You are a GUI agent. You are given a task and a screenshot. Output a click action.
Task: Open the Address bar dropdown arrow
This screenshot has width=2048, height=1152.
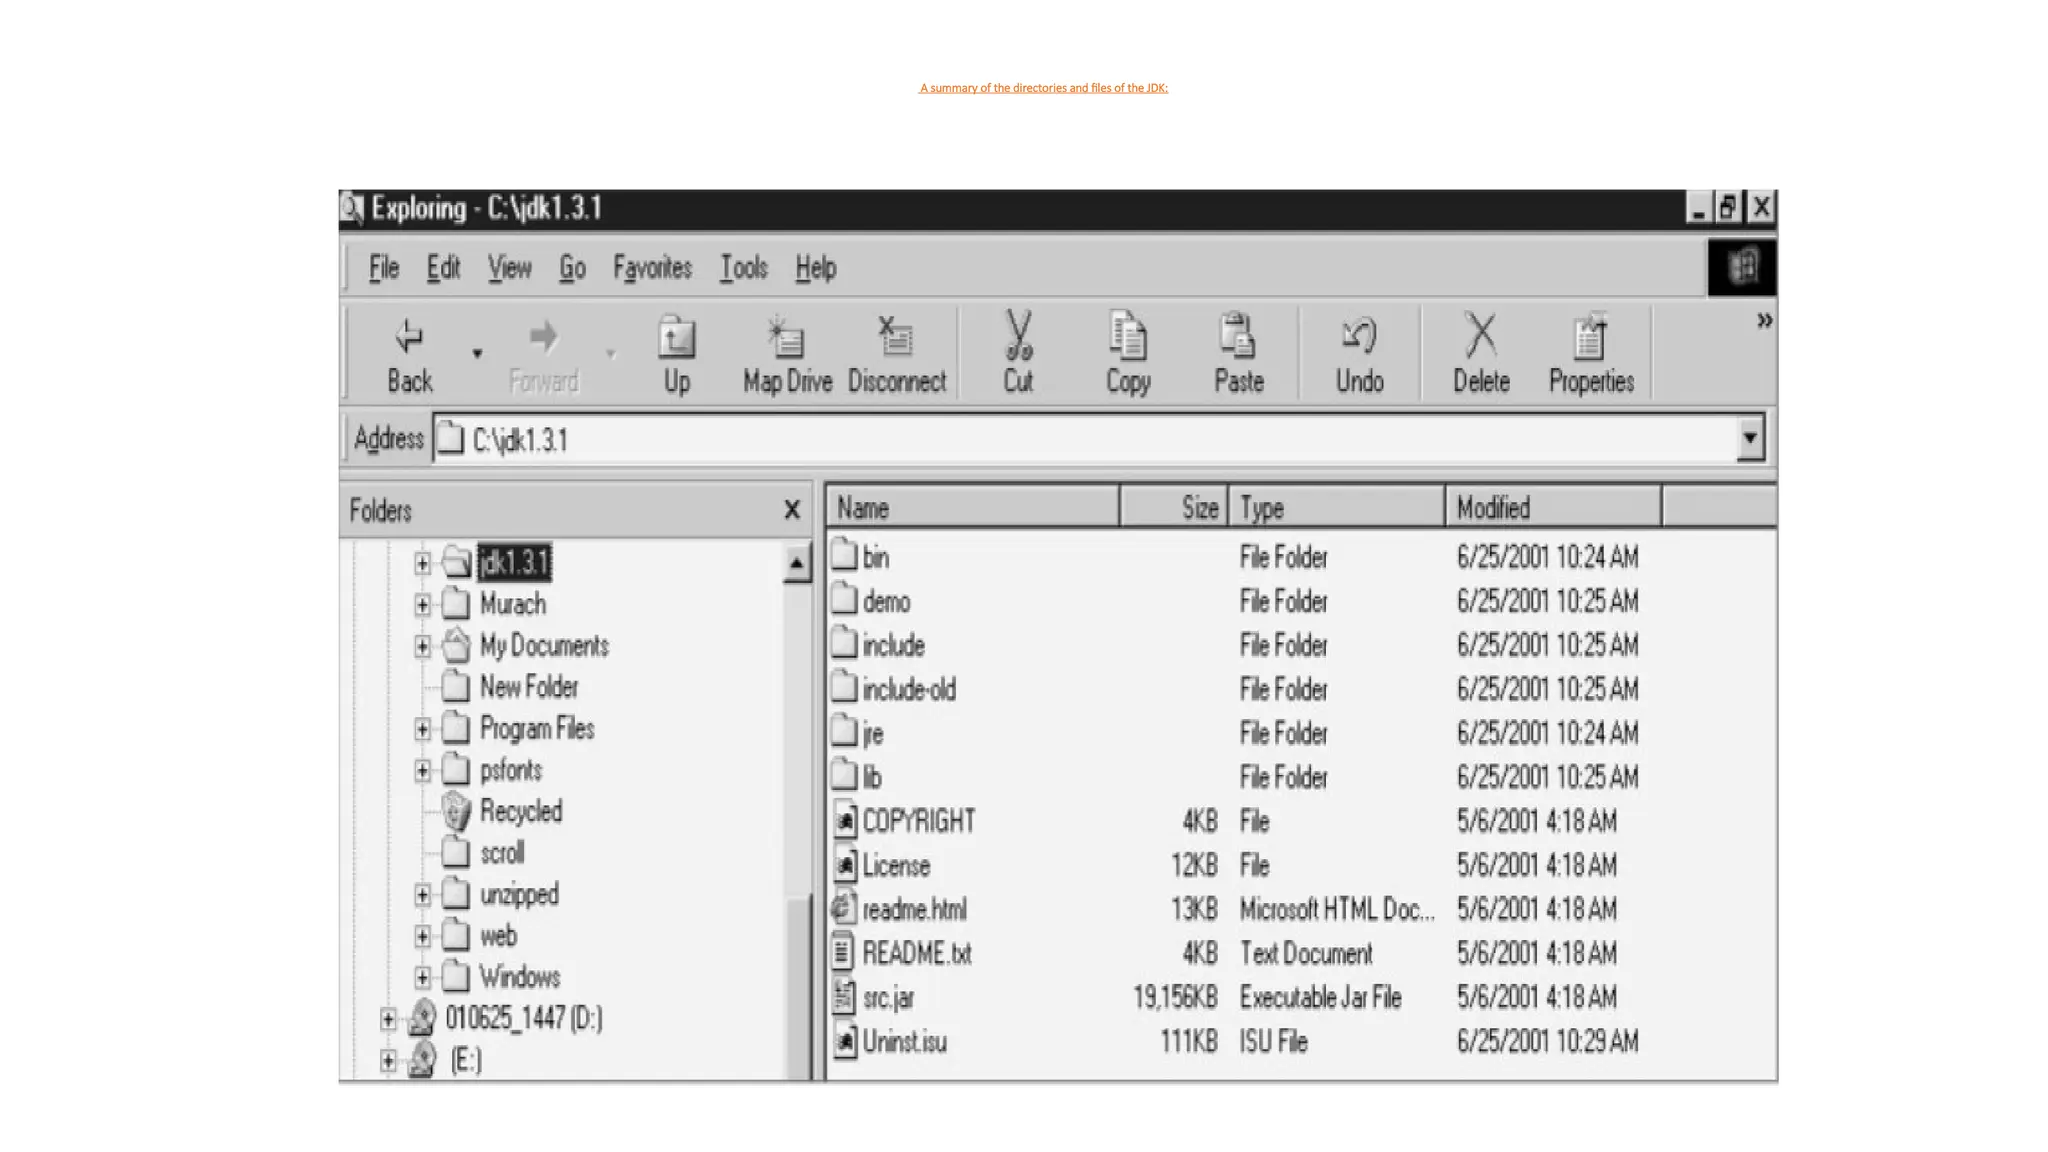[1749, 439]
